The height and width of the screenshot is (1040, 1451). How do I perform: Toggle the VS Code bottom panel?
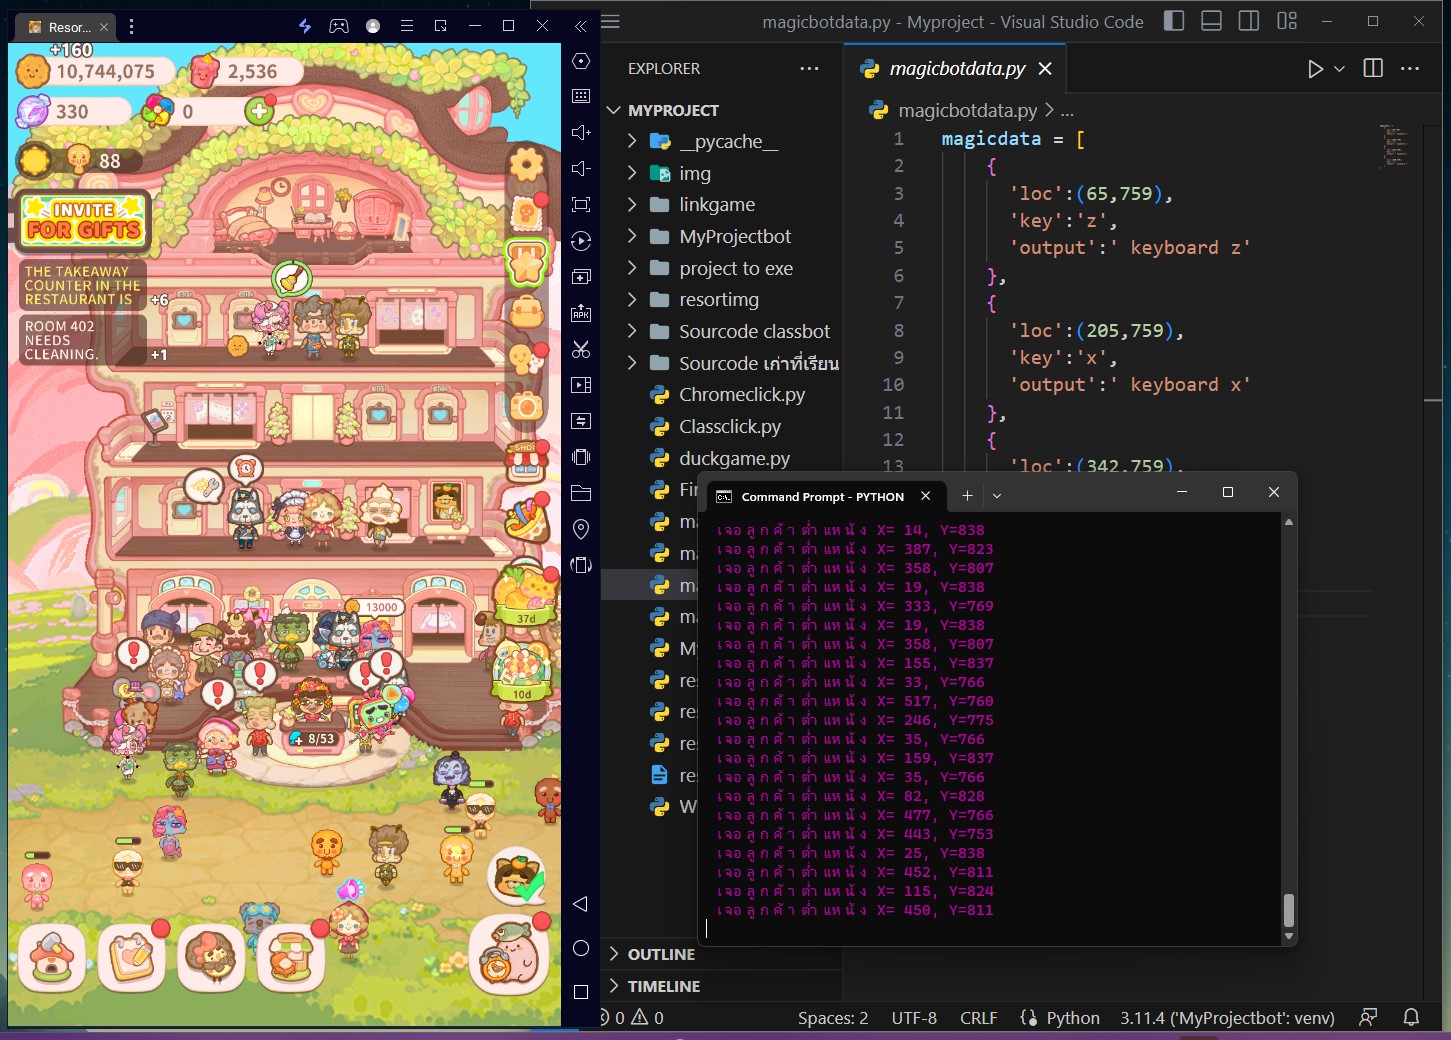[x=1211, y=21]
